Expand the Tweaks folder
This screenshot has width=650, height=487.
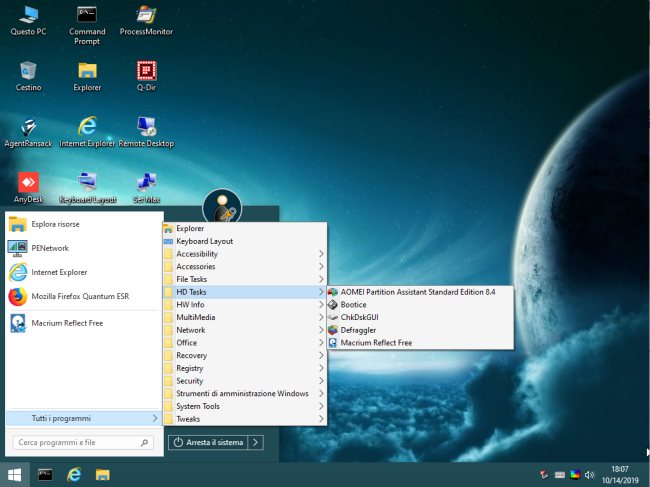(x=245, y=419)
